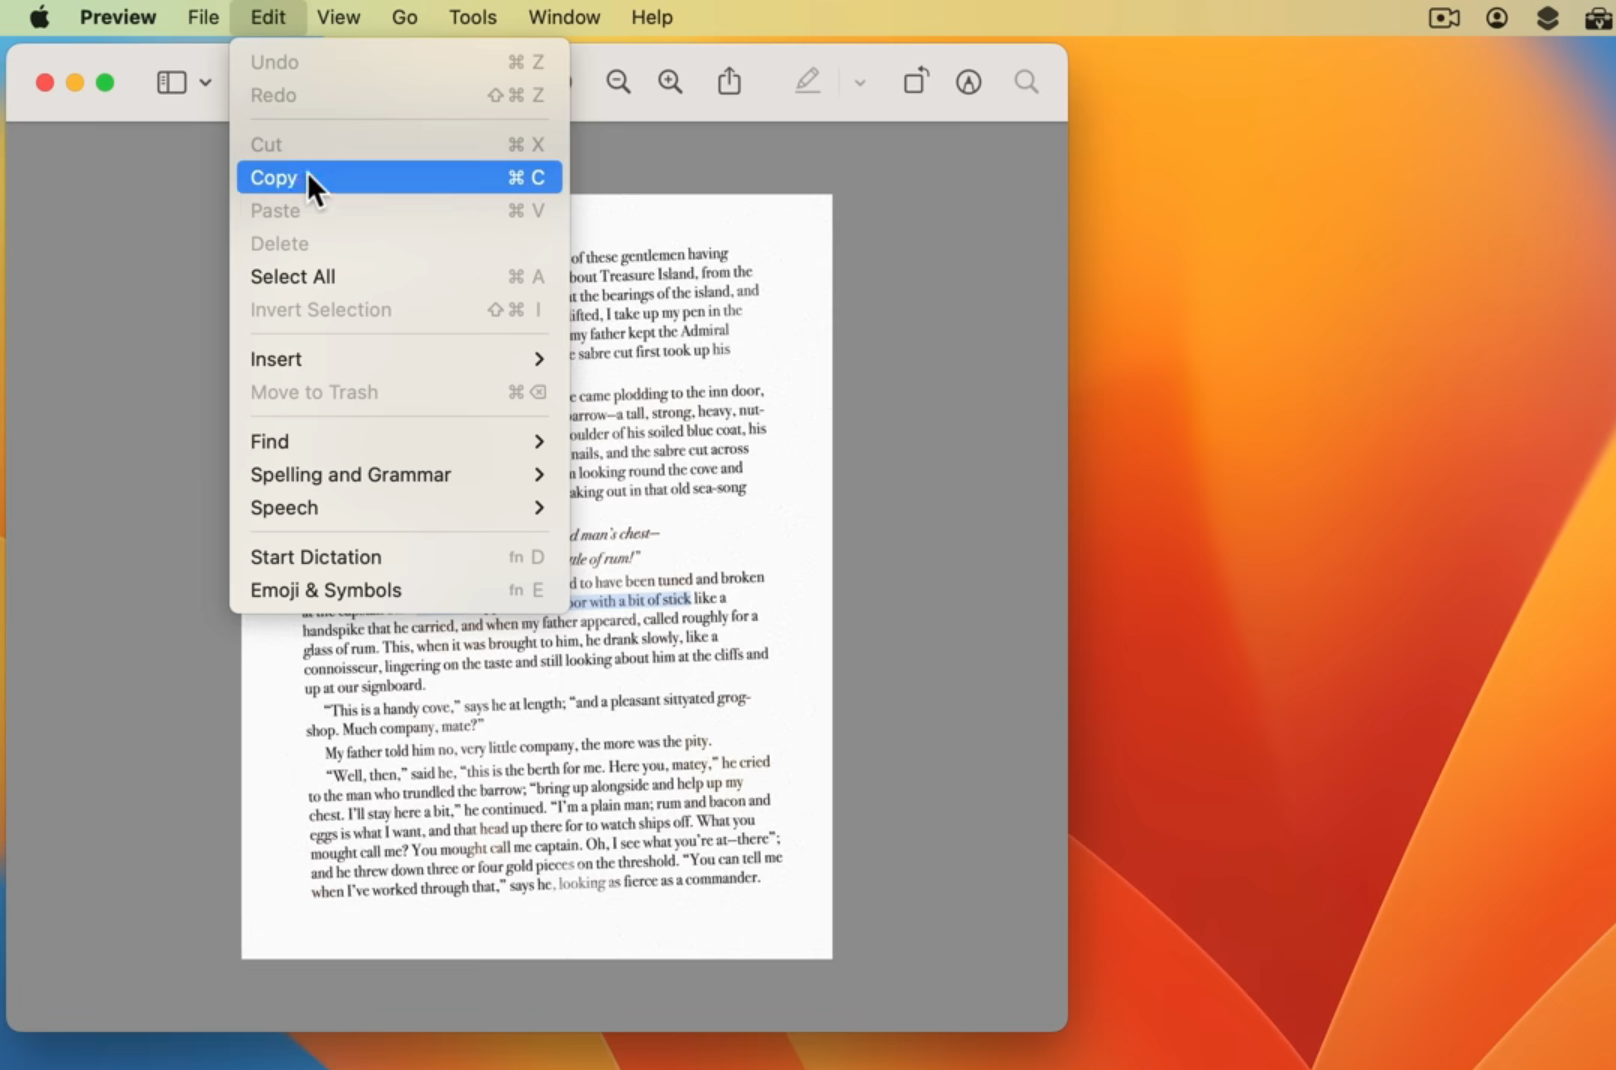Open the Tools menu

point(473,17)
